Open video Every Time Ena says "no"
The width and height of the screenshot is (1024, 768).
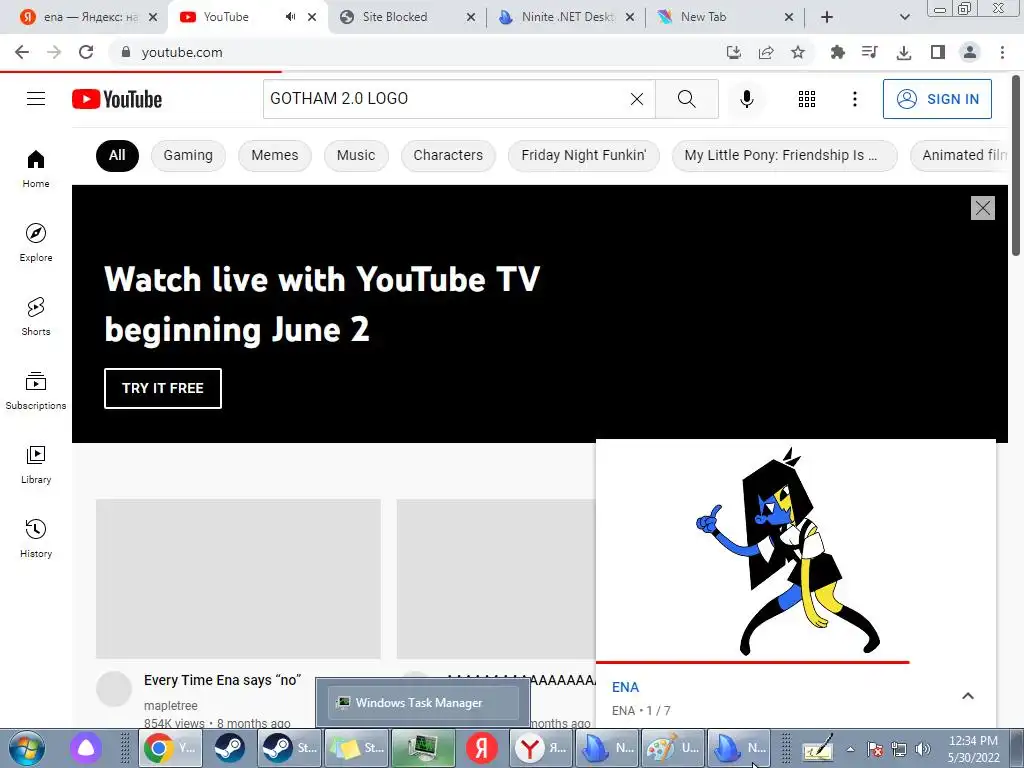(x=222, y=680)
